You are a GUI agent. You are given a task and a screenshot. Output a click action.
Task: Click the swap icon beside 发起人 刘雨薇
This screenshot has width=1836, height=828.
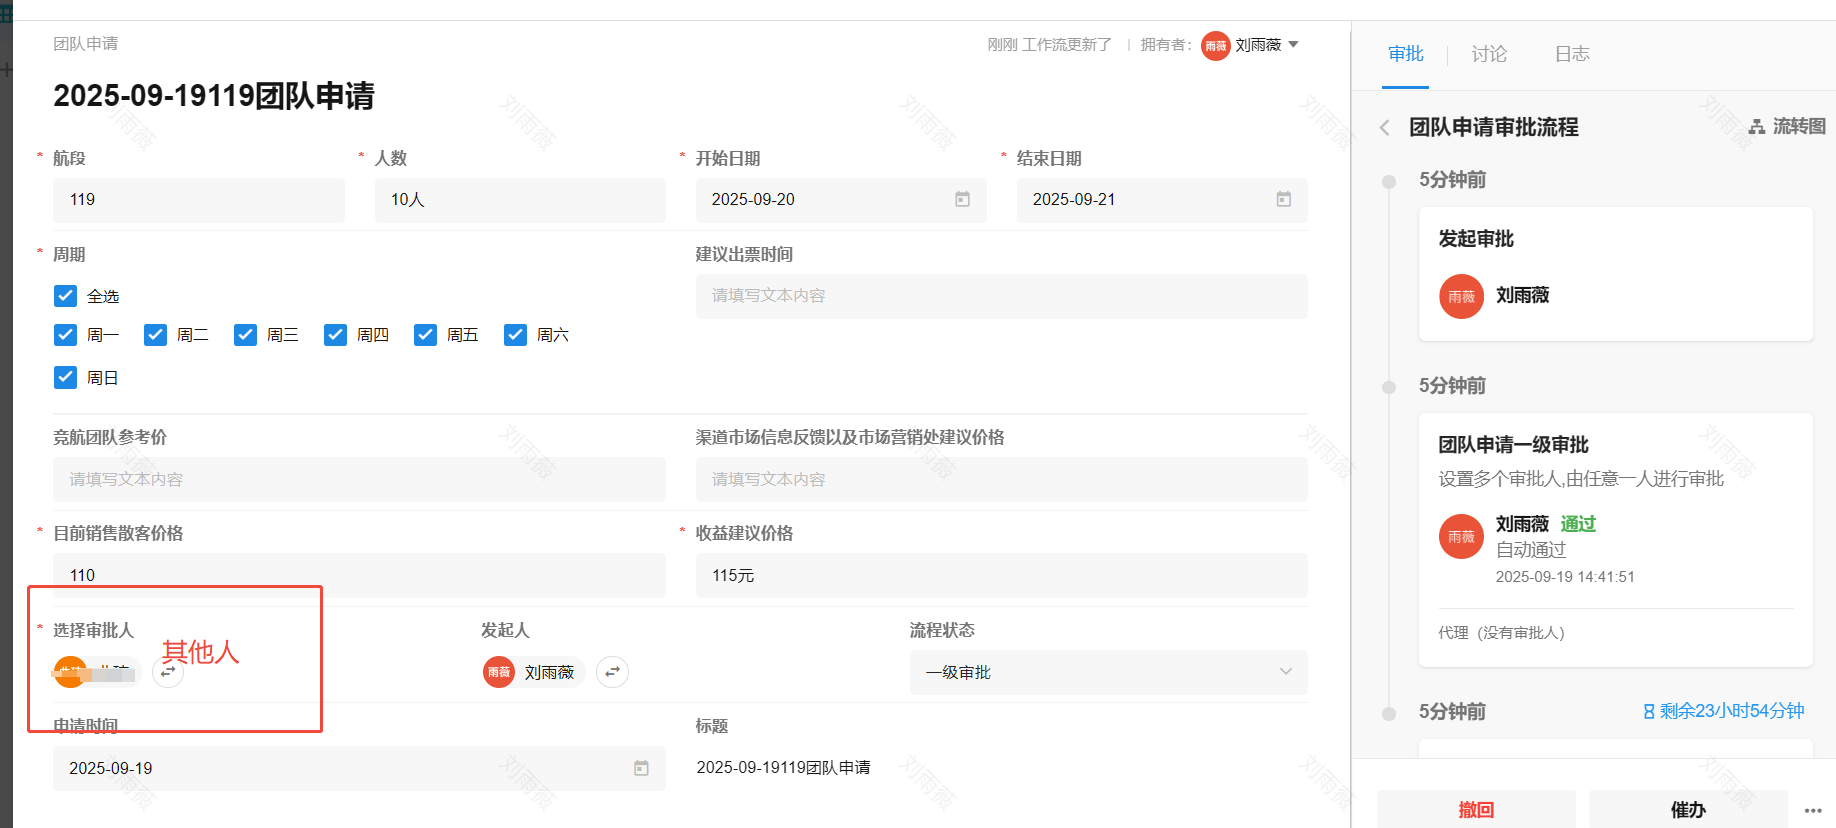[612, 672]
